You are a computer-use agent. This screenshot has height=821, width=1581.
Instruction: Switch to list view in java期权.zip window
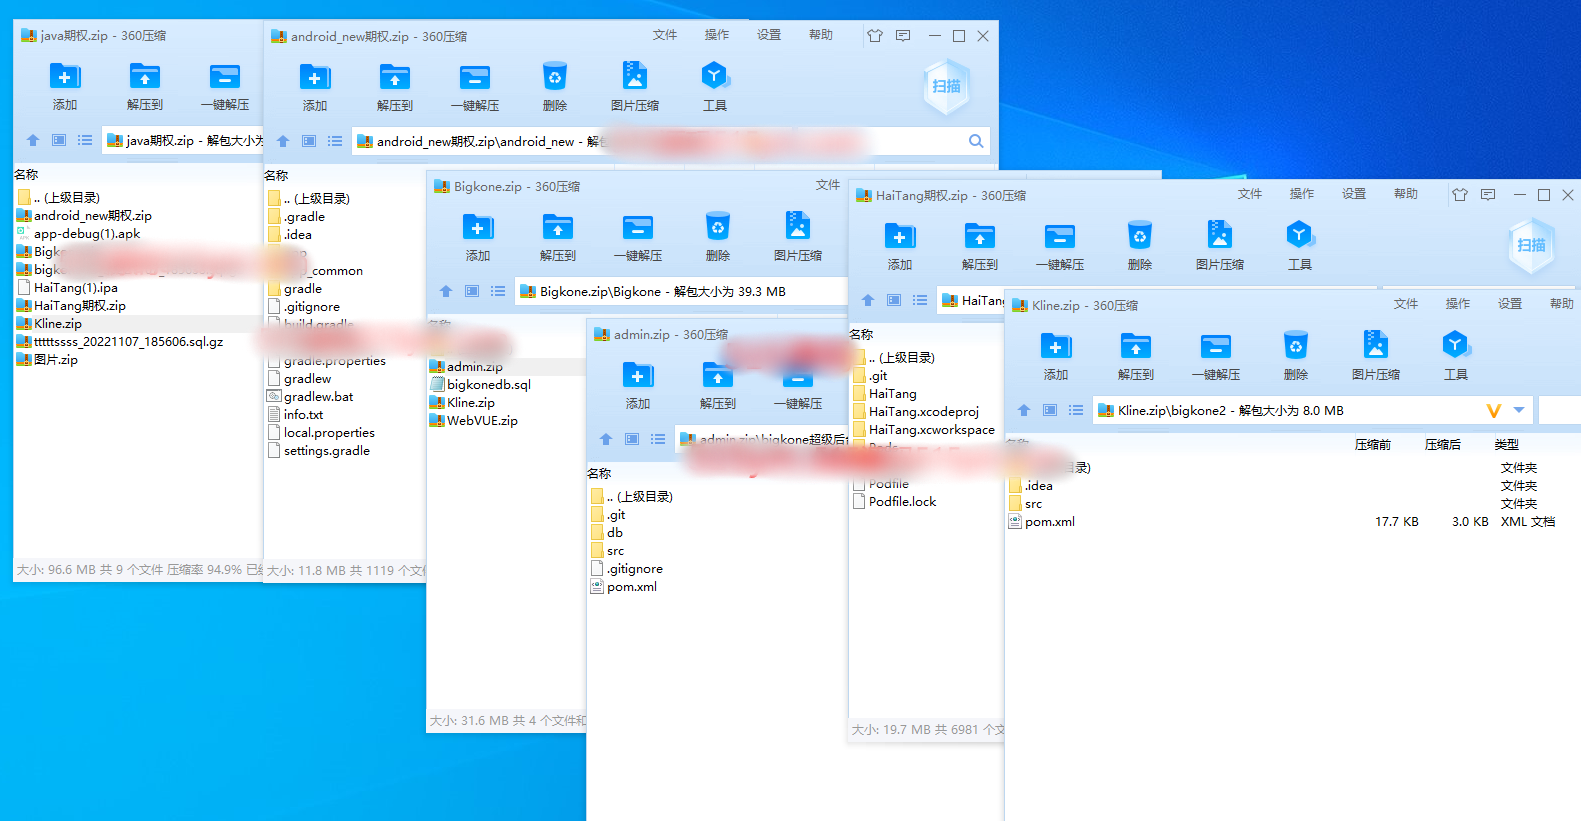pyautogui.click(x=85, y=140)
